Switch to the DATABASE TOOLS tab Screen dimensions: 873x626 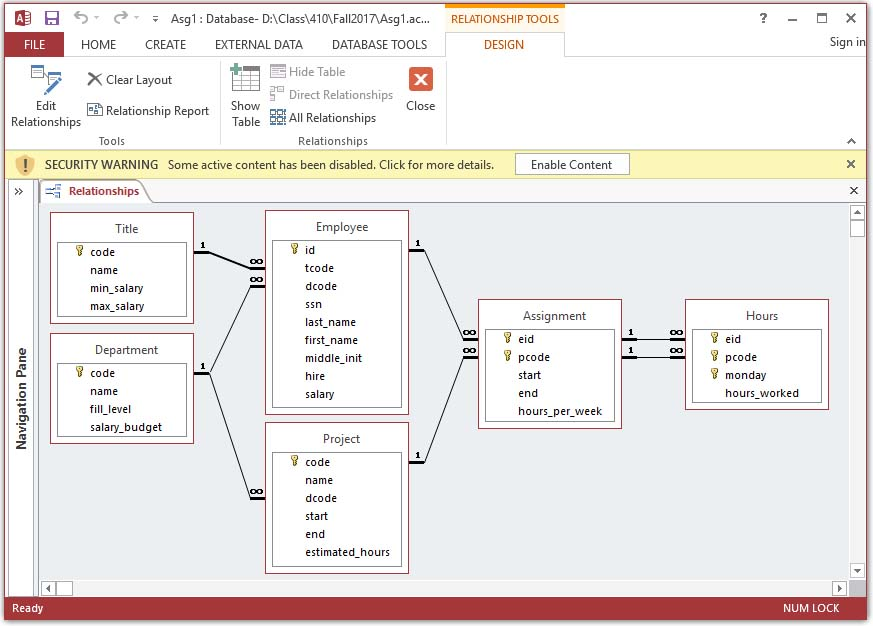(x=379, y=44)
